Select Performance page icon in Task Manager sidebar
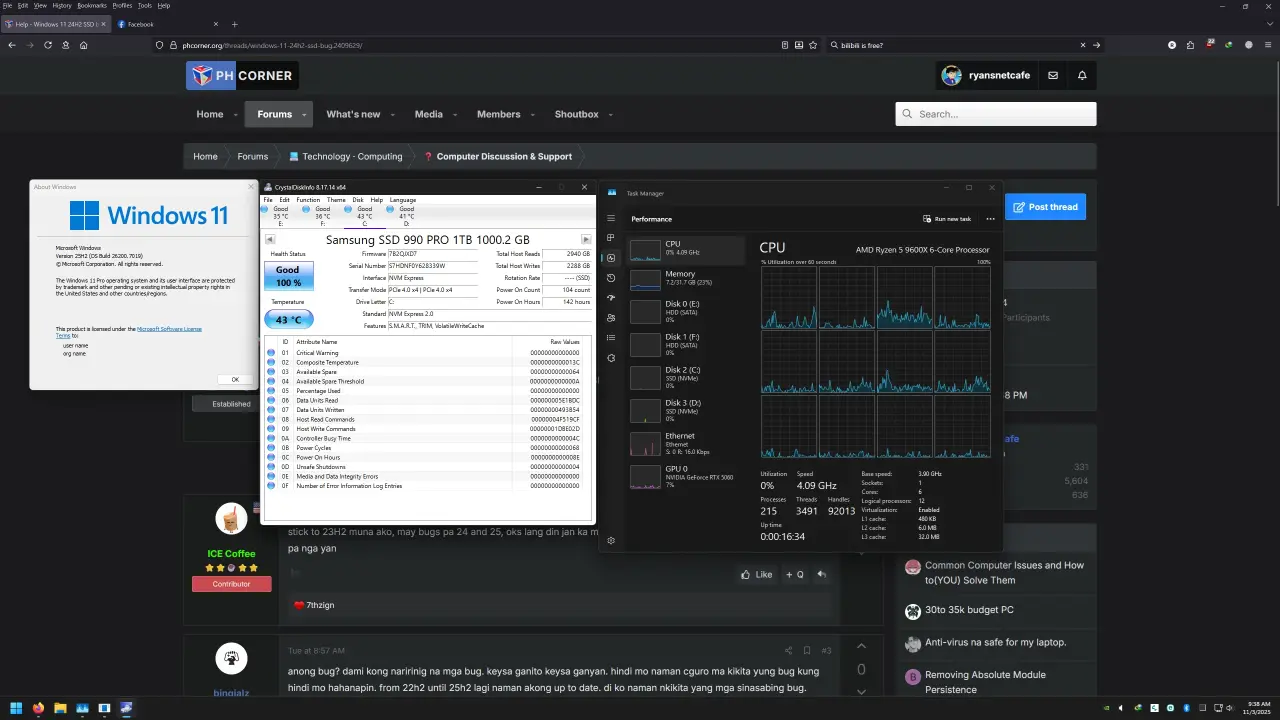Screen dimensions: 1280x720 611,258
